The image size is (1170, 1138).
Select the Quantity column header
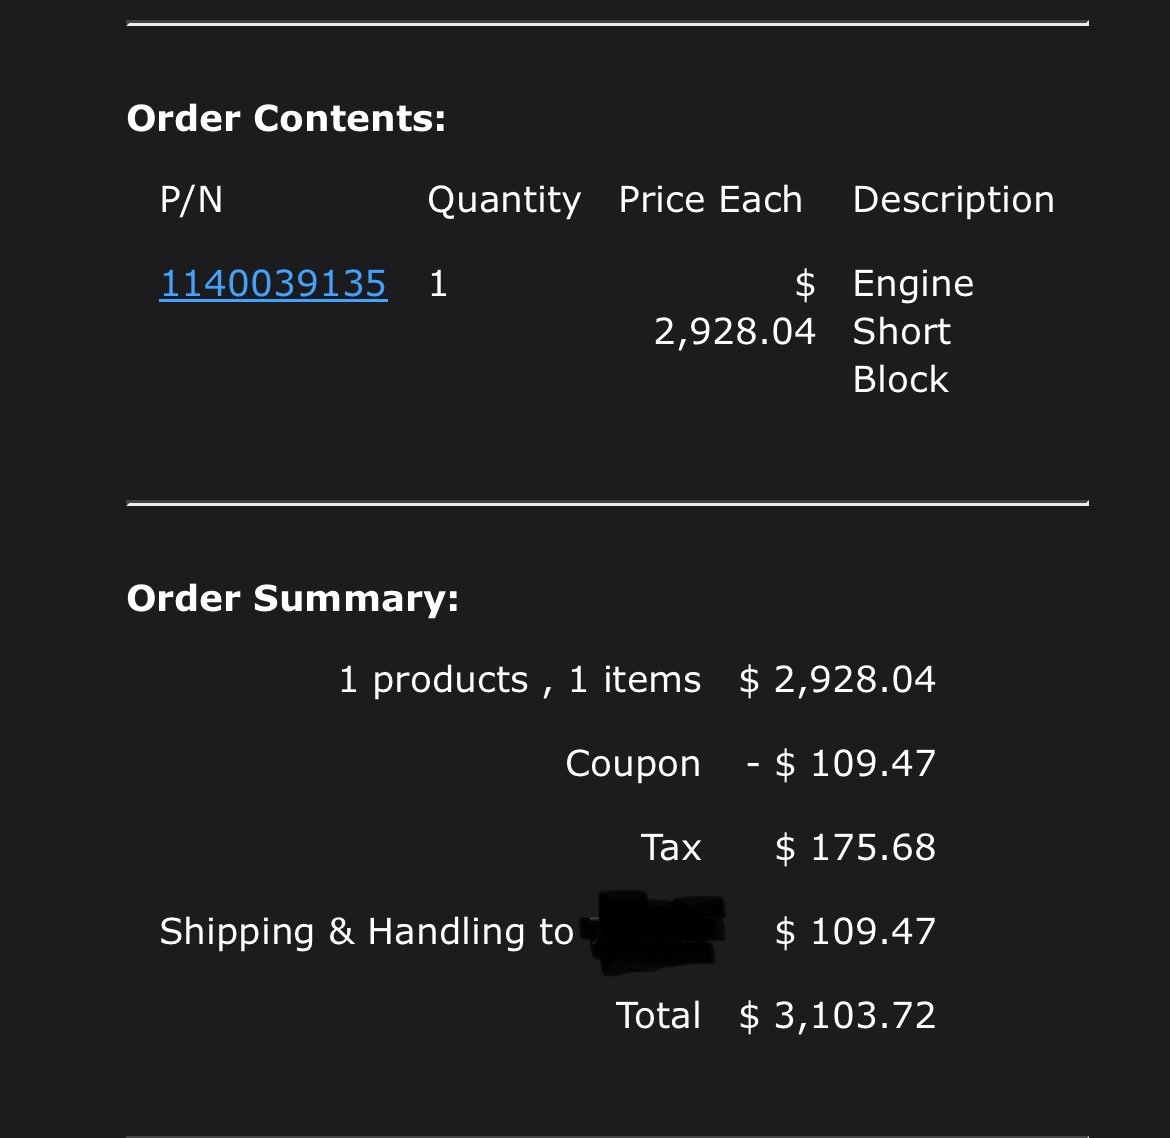[x=504, y=201]
